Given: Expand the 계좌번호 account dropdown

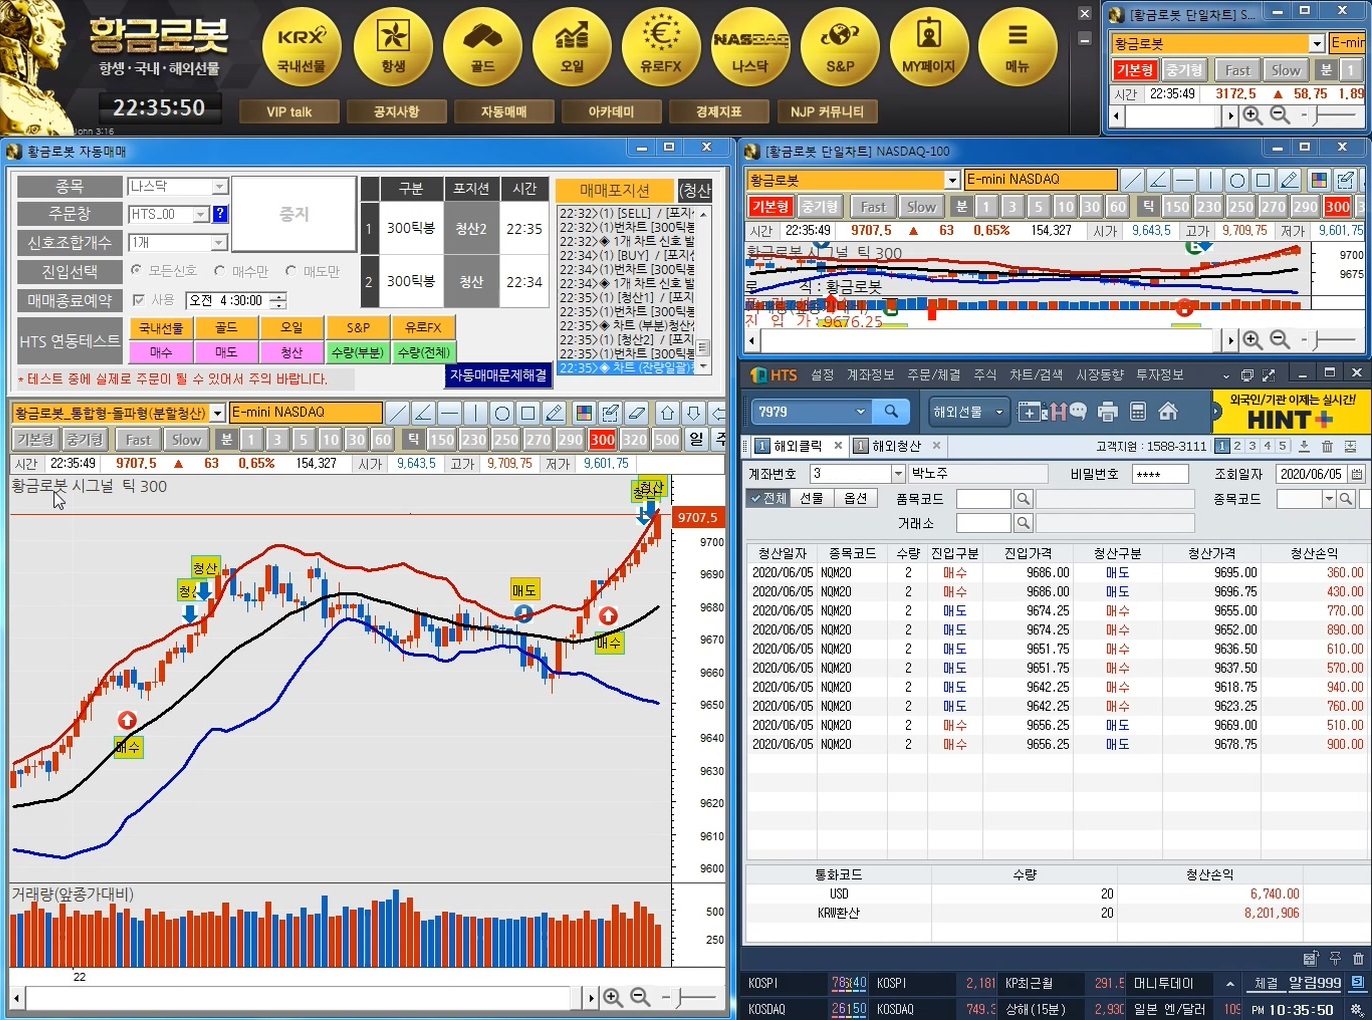Looking at the screenshot, I should (x=897, y=474).
